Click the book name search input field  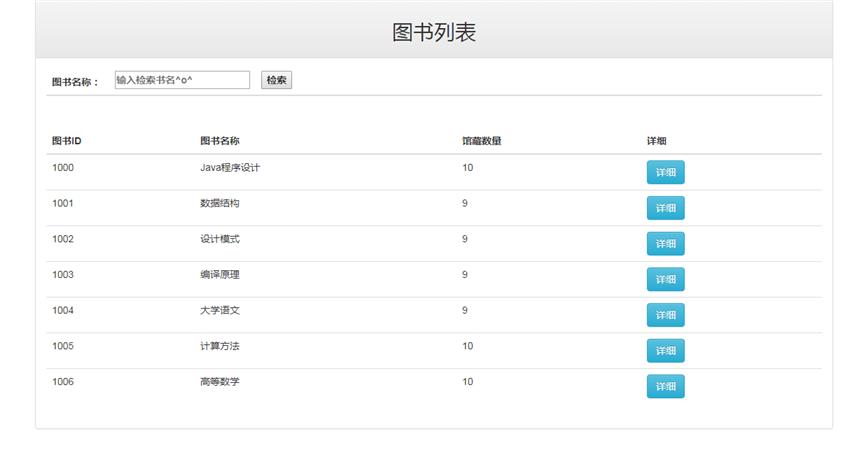(182, 80)
